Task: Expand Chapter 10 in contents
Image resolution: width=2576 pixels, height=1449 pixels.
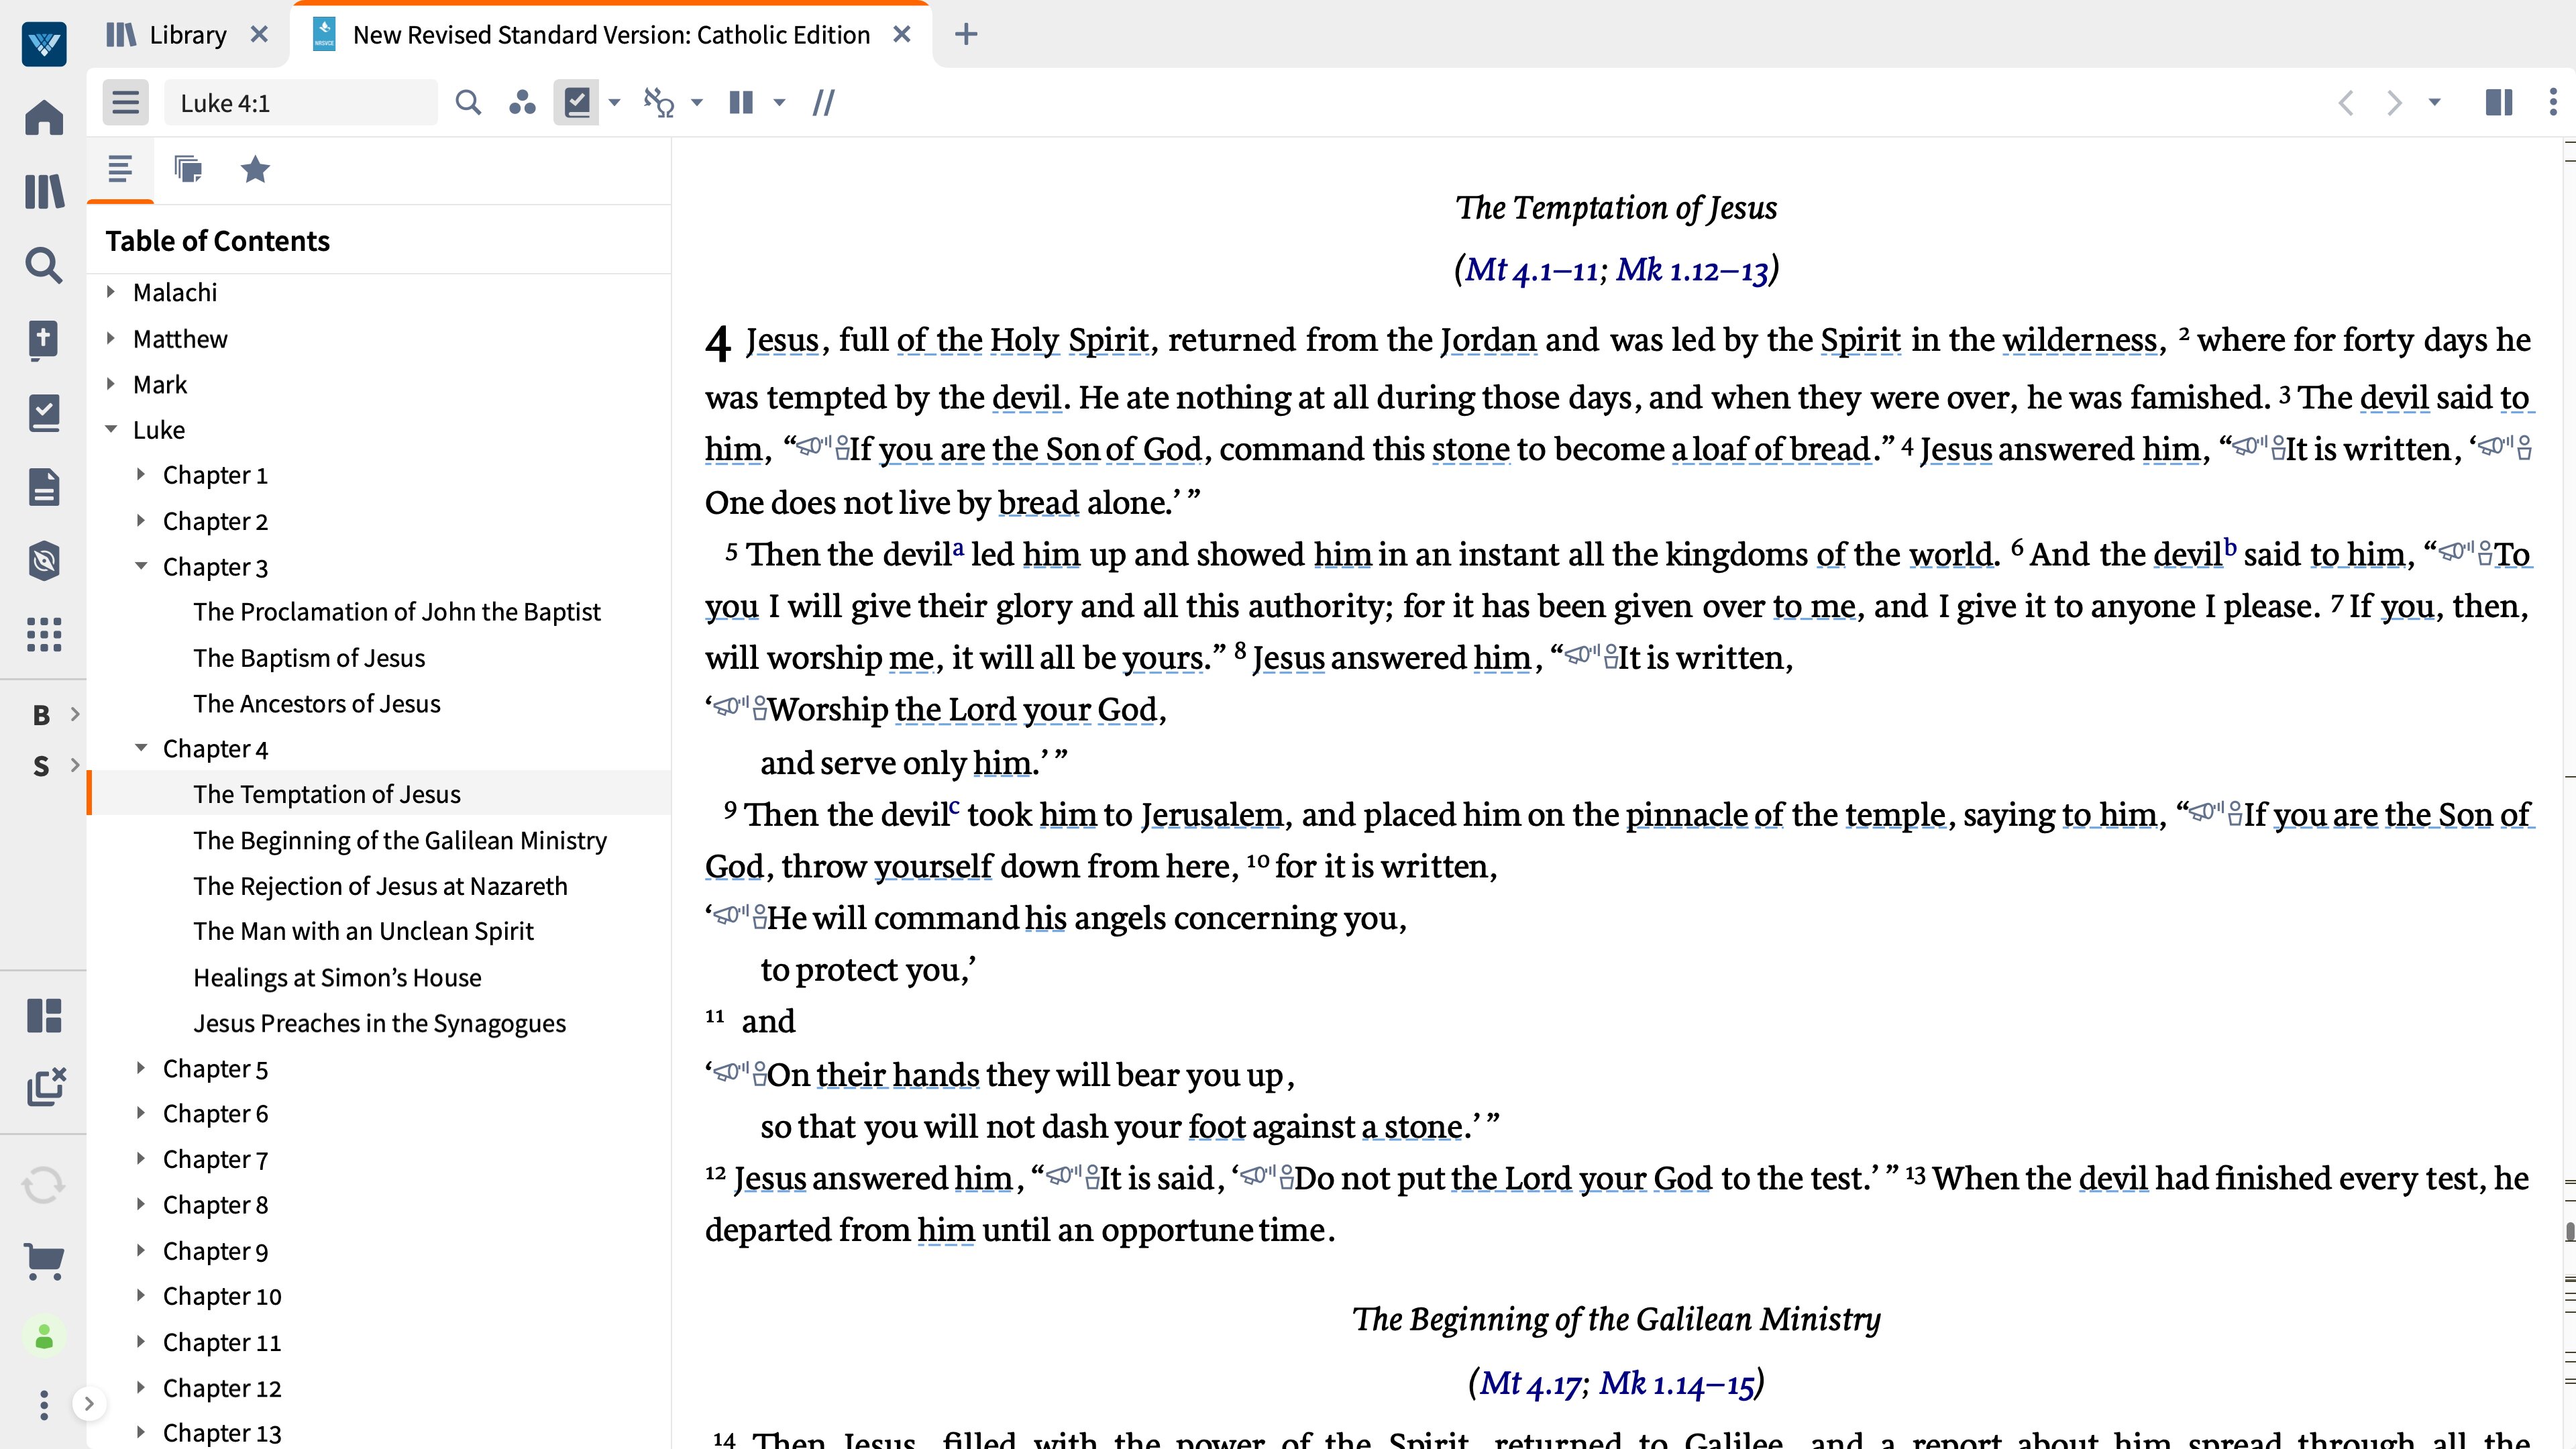Action: click(x=141, y=1295)
